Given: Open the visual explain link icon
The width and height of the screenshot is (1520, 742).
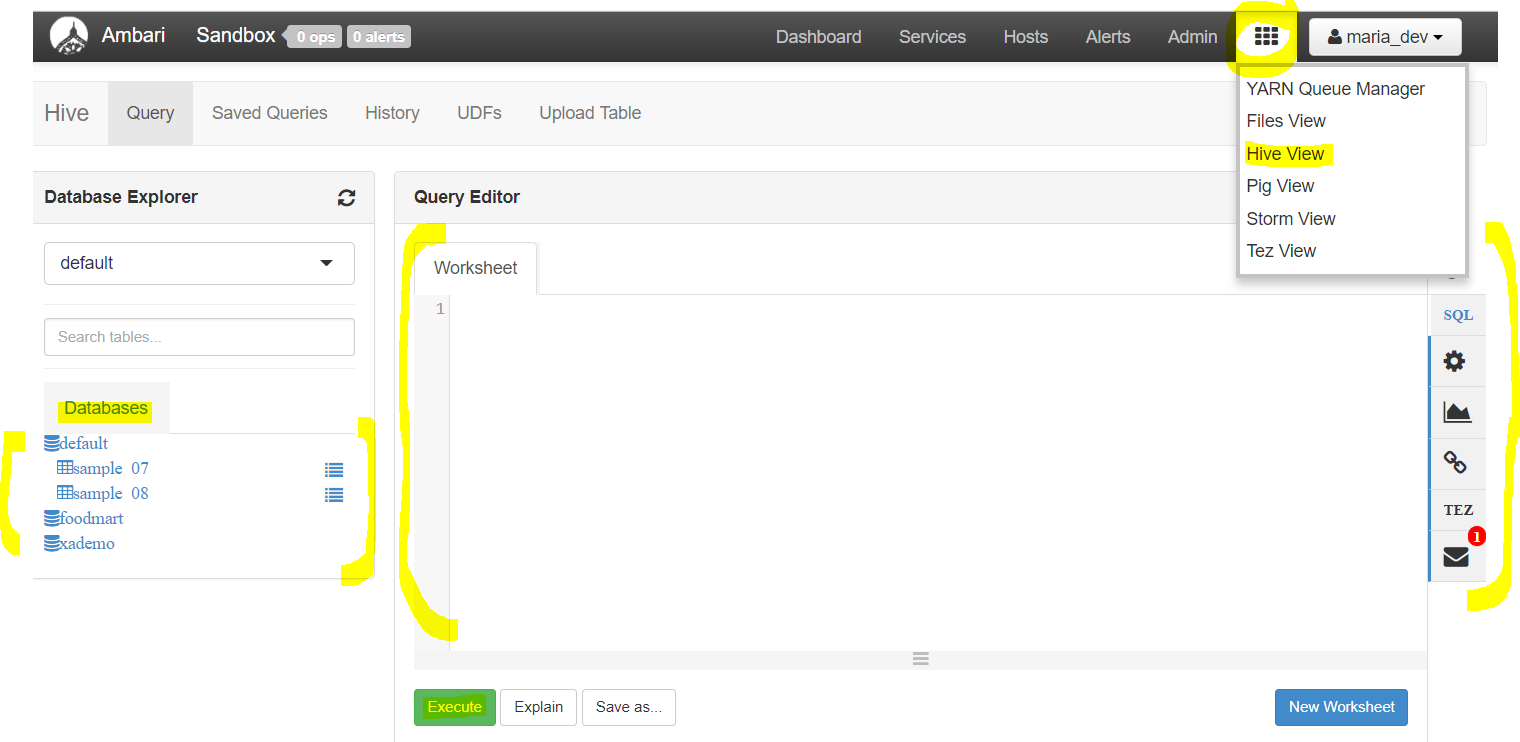Looking at the screenshot, I should click(x=1455, y=463).
